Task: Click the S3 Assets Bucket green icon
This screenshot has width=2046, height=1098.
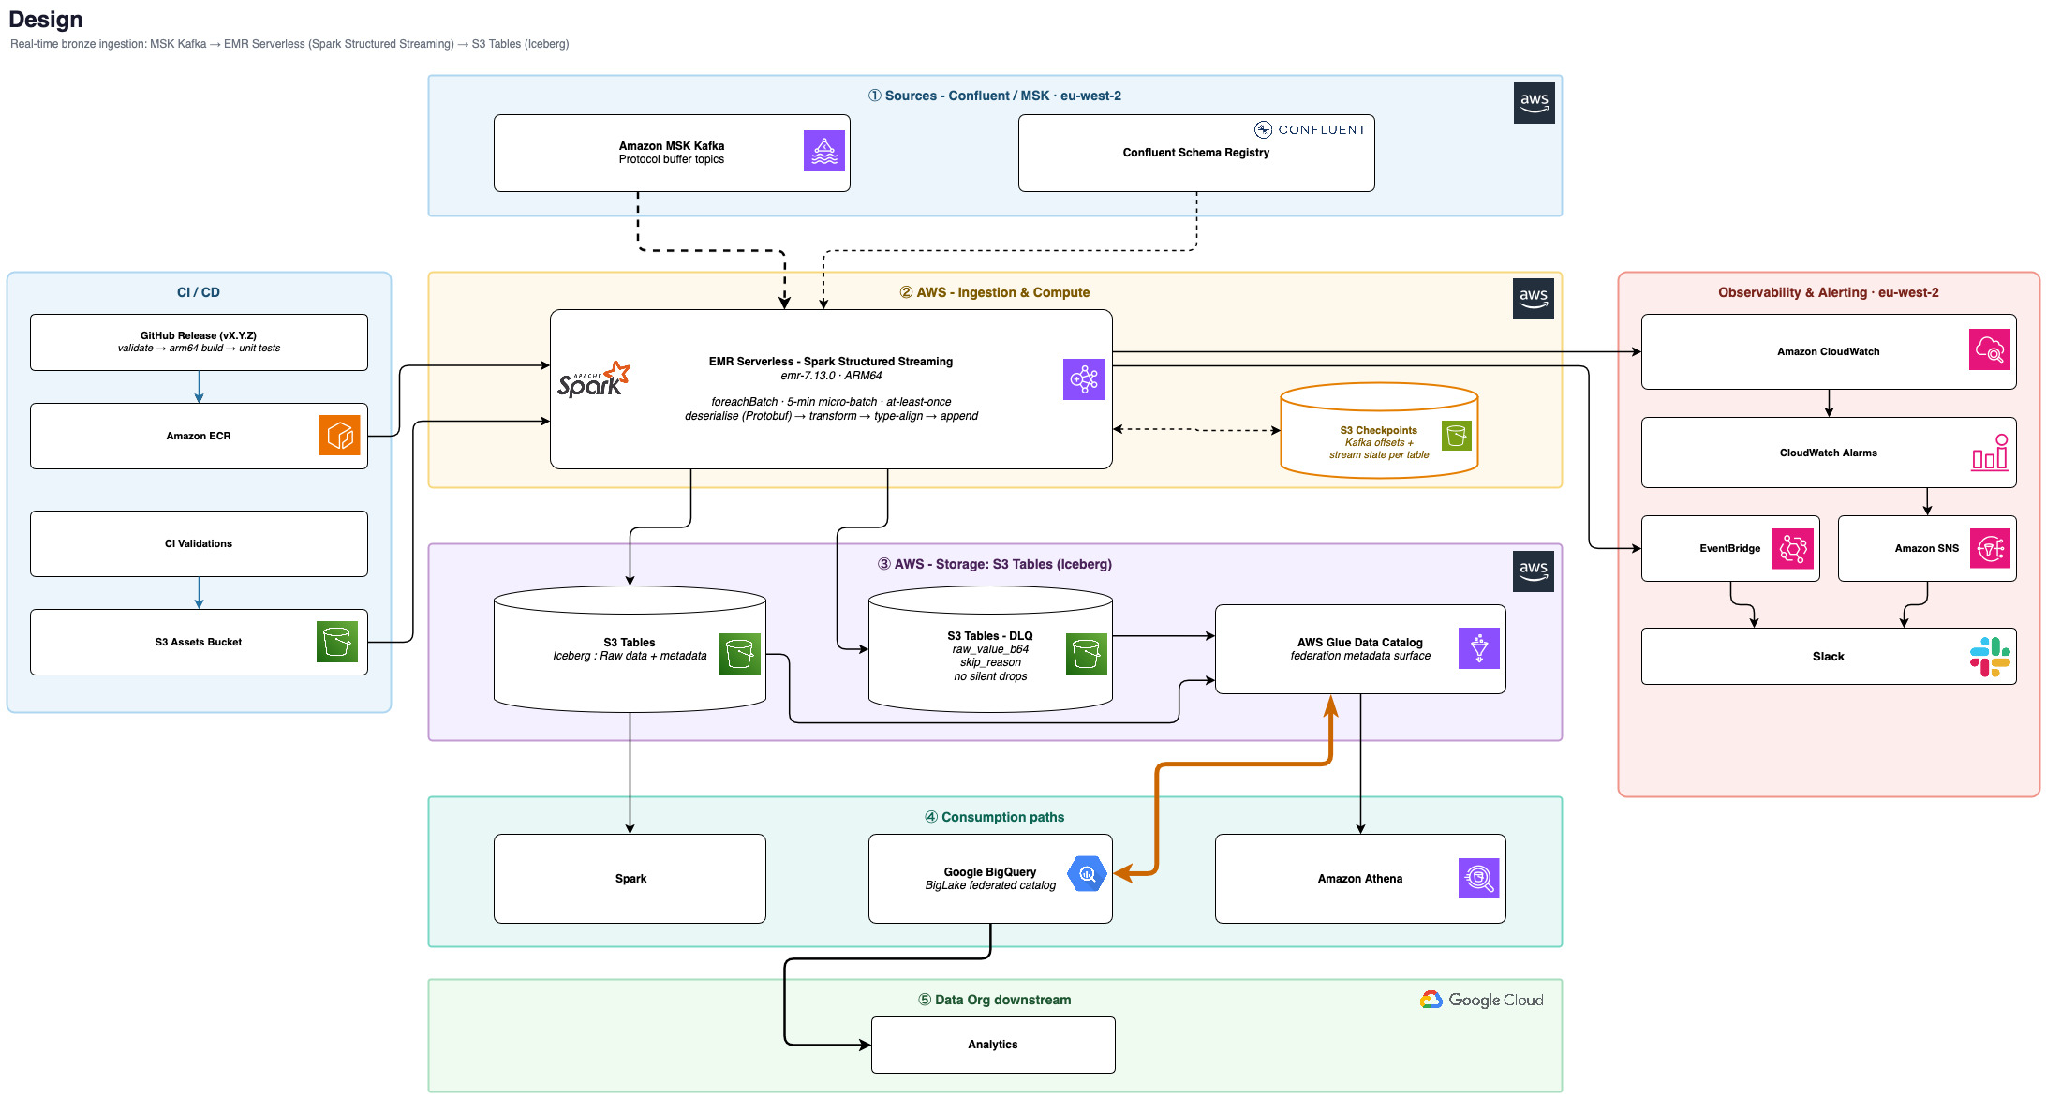Action: pyautogui.click(x=337, y=641)
